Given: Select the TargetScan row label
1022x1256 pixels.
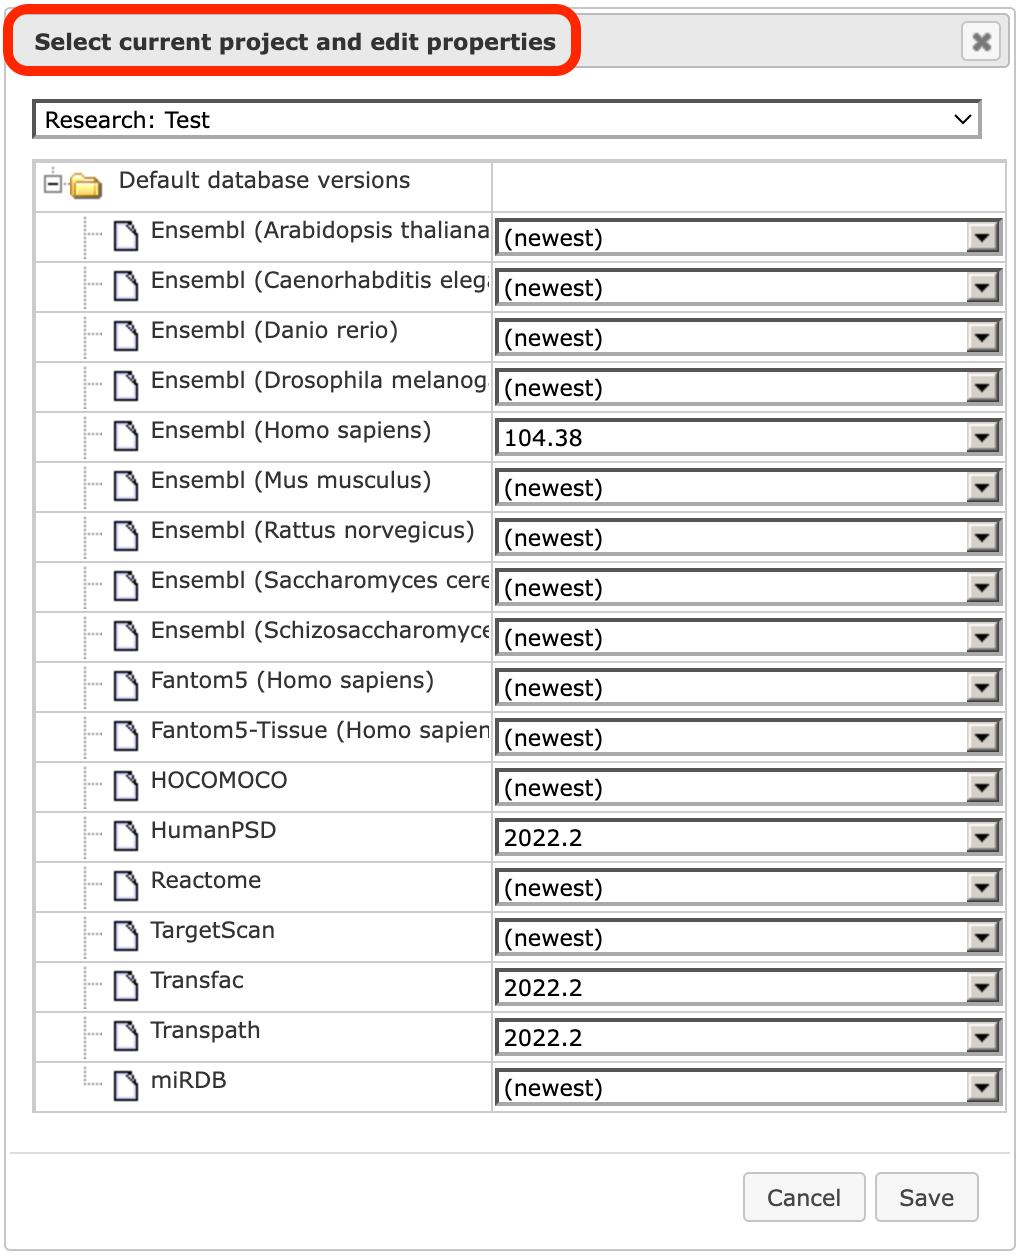Looking at the screenshot, I should click(212, 931).
